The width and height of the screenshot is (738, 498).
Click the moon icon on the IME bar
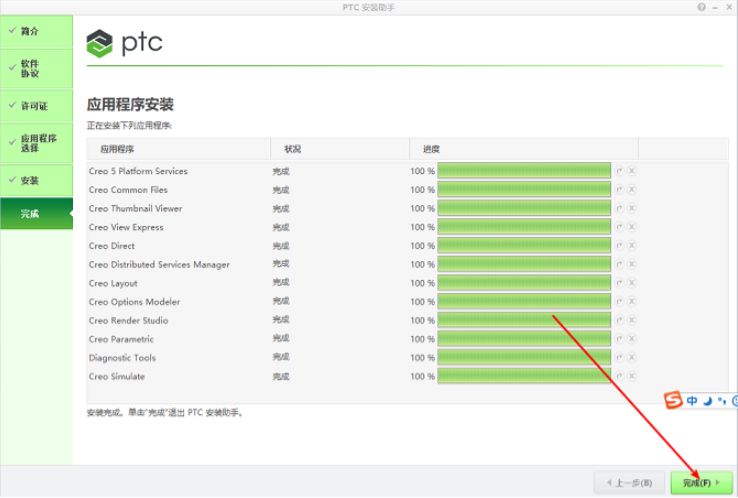707,401
